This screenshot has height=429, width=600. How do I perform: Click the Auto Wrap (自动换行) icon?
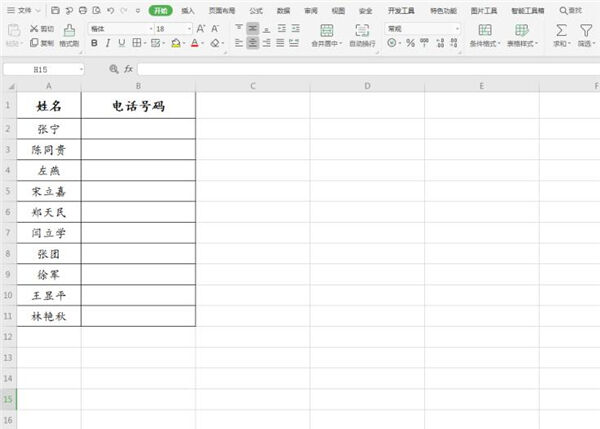pyautogui.click(x=362, y=30)
